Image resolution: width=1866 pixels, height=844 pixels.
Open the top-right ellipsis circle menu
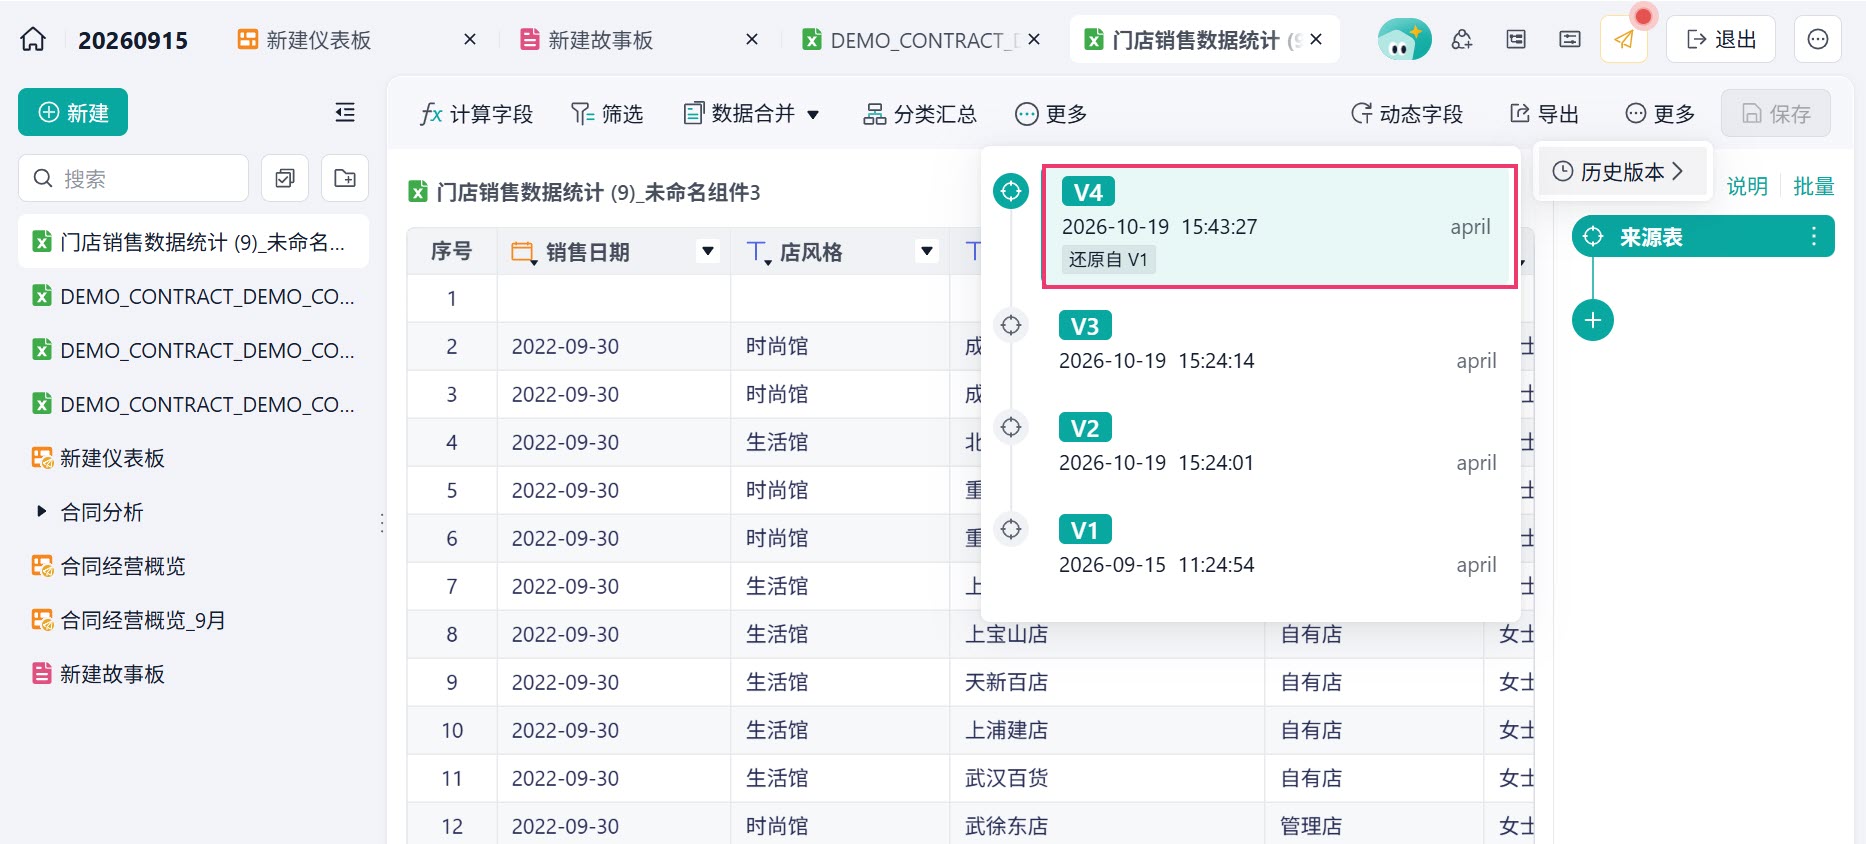pos(1818,40)
